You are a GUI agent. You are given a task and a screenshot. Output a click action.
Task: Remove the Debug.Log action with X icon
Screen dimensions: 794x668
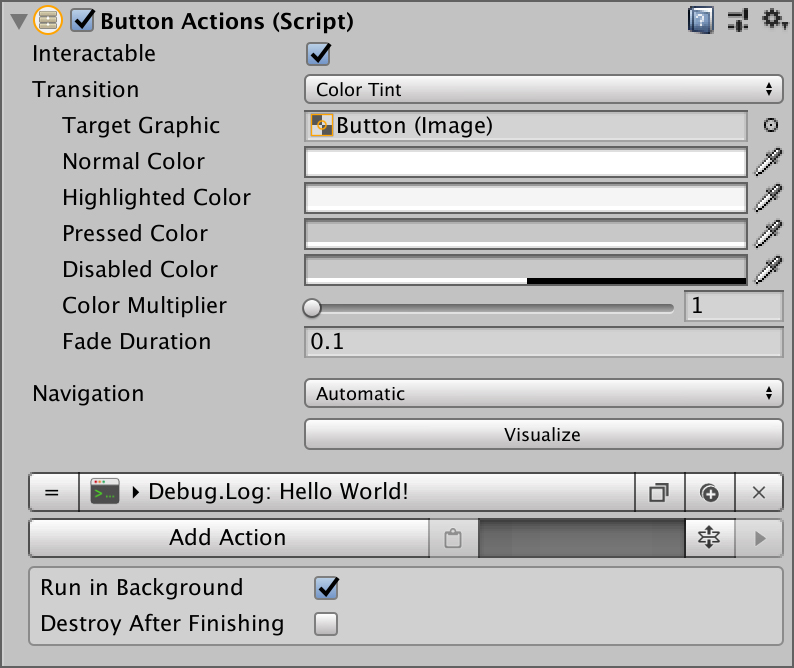pos(759,492)
